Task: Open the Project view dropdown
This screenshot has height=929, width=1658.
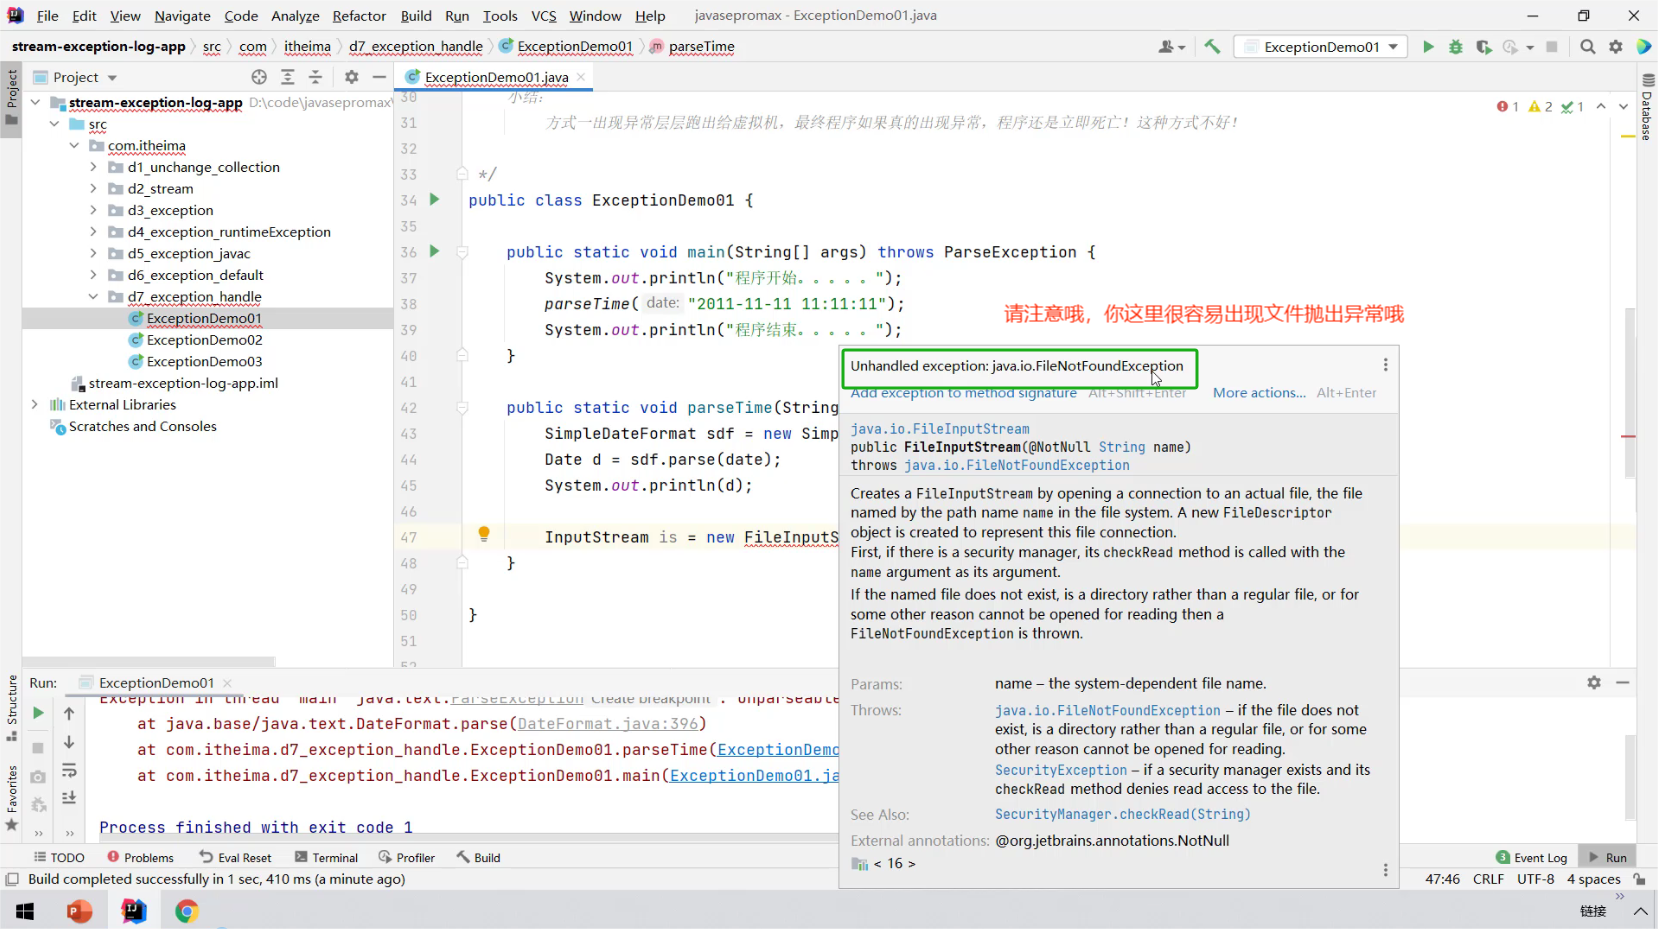Action: click(112, 78)
